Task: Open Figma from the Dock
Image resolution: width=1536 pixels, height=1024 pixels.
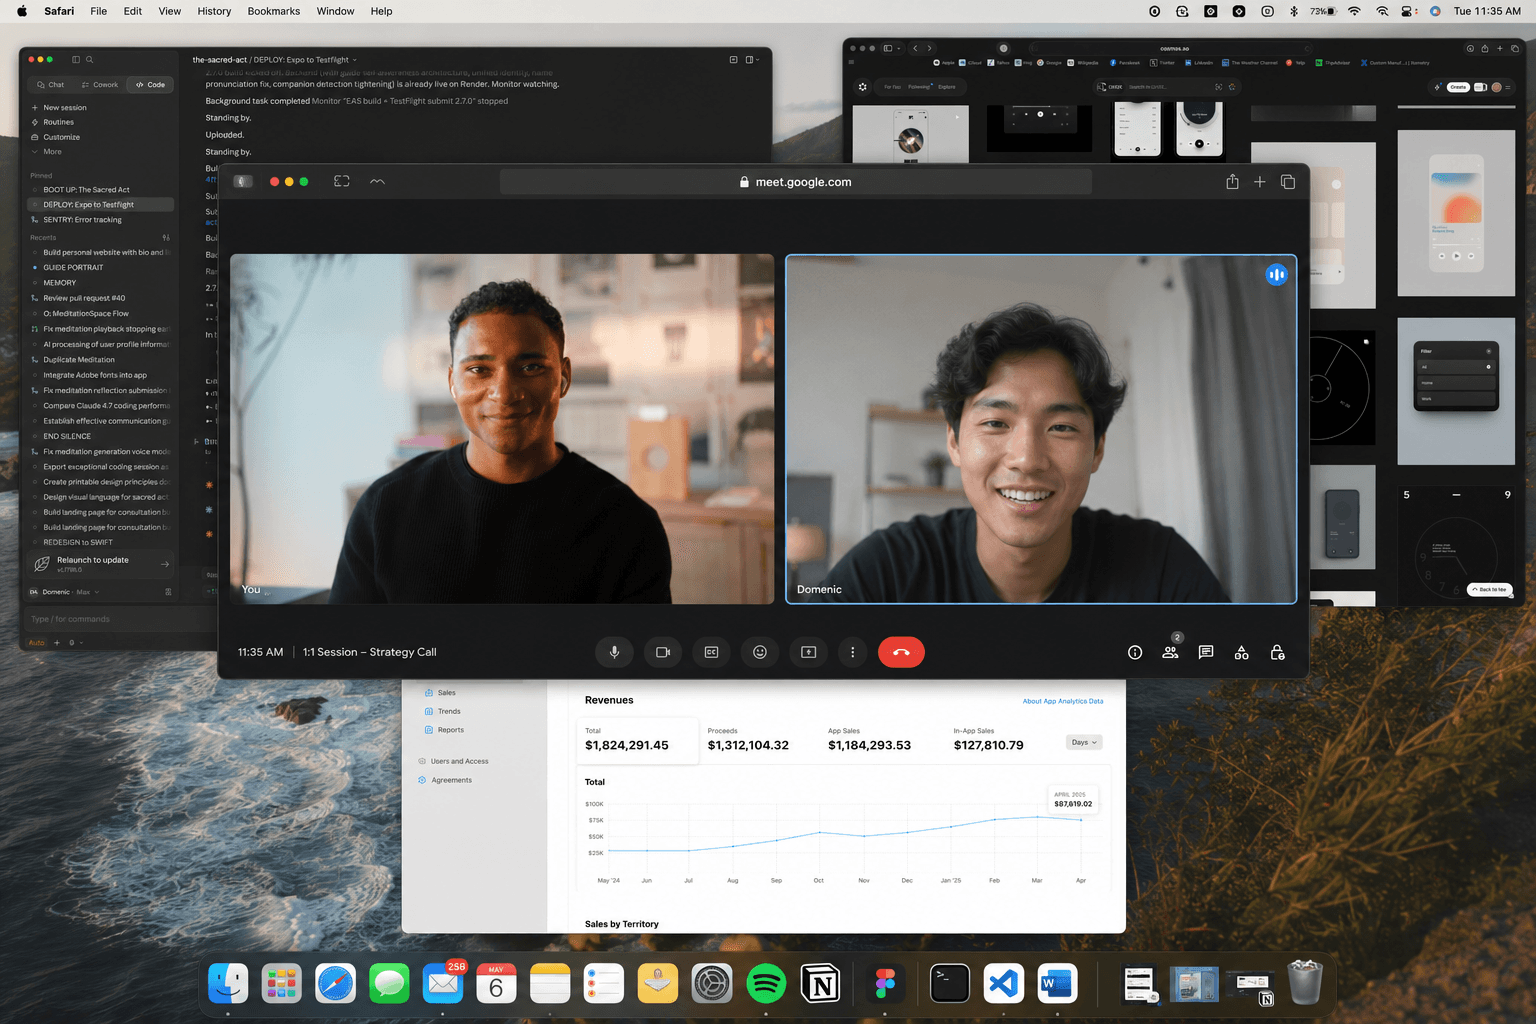Action: 885,984
